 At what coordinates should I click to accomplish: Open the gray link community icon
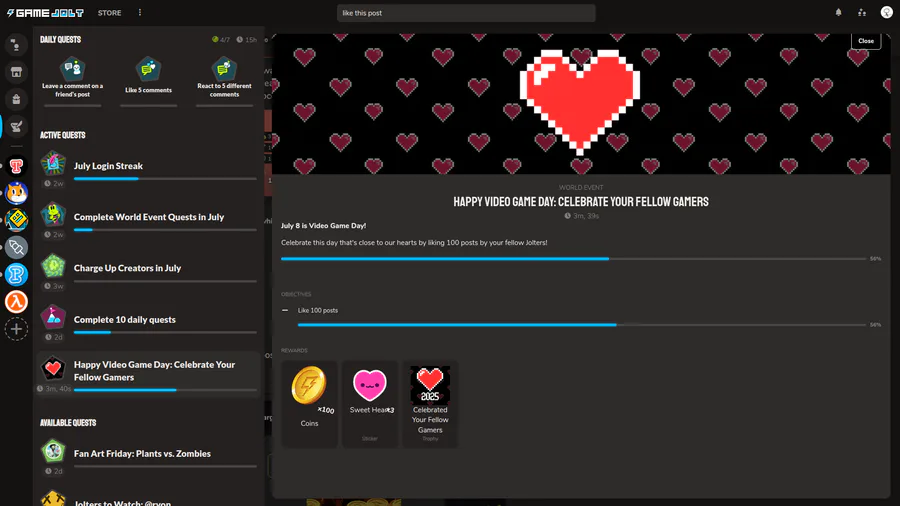pos(16,247)
